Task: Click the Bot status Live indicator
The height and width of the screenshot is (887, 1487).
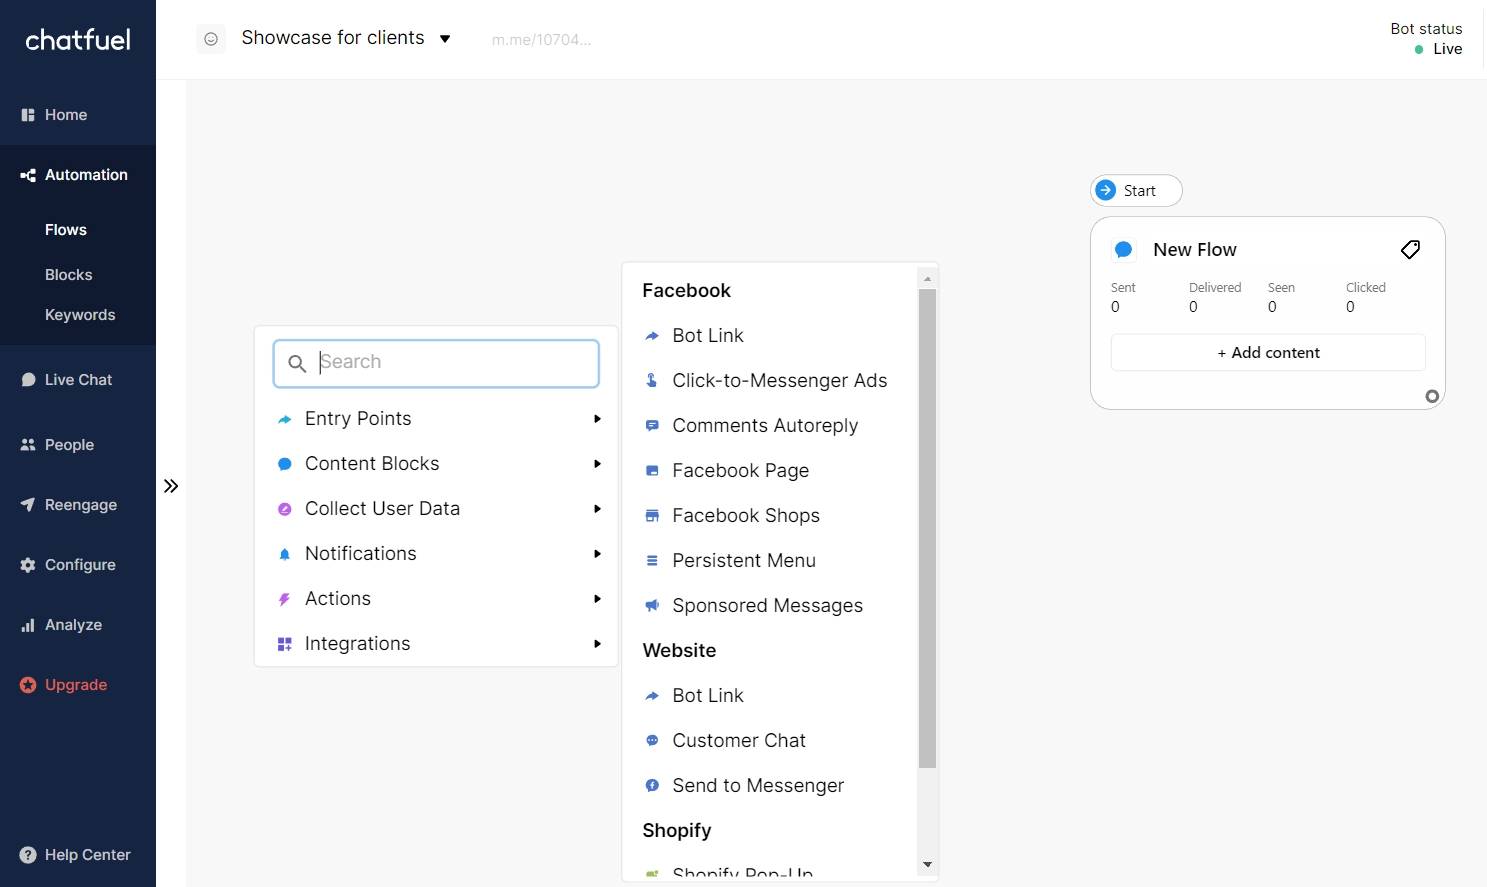Action: click(x=1438, y=49)
